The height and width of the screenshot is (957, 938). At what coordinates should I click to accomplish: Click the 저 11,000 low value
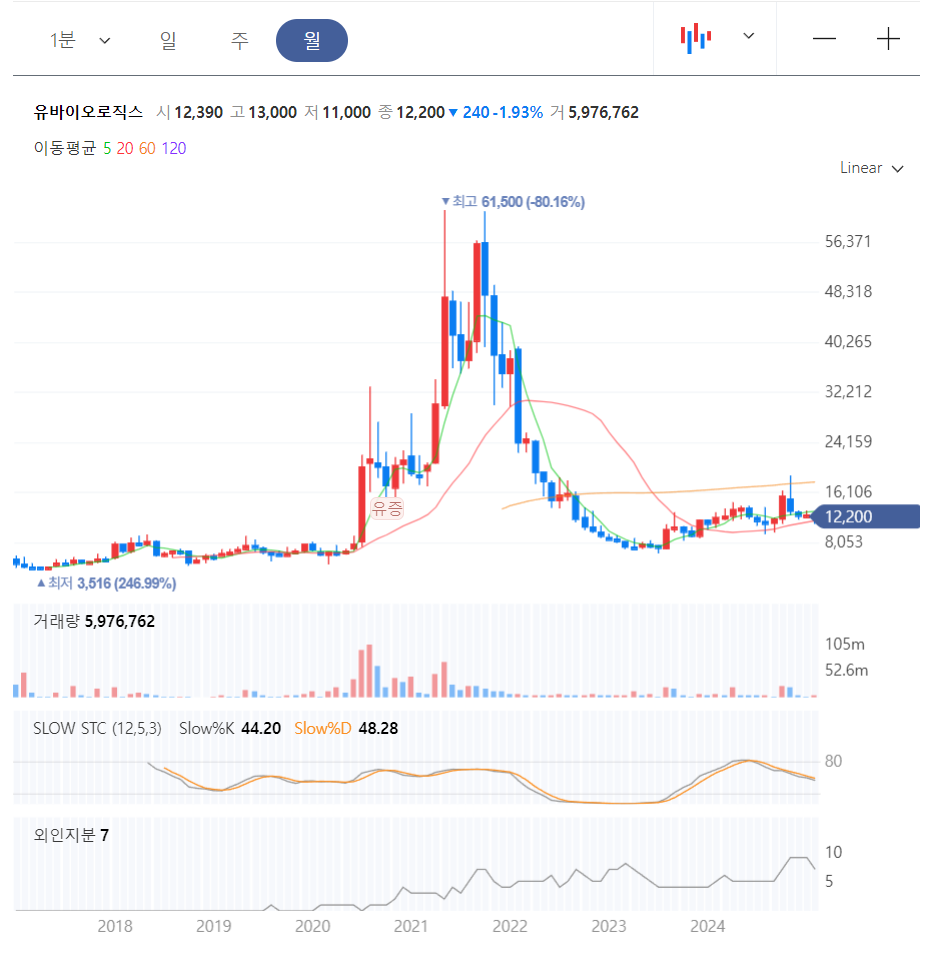pos(337,112)
